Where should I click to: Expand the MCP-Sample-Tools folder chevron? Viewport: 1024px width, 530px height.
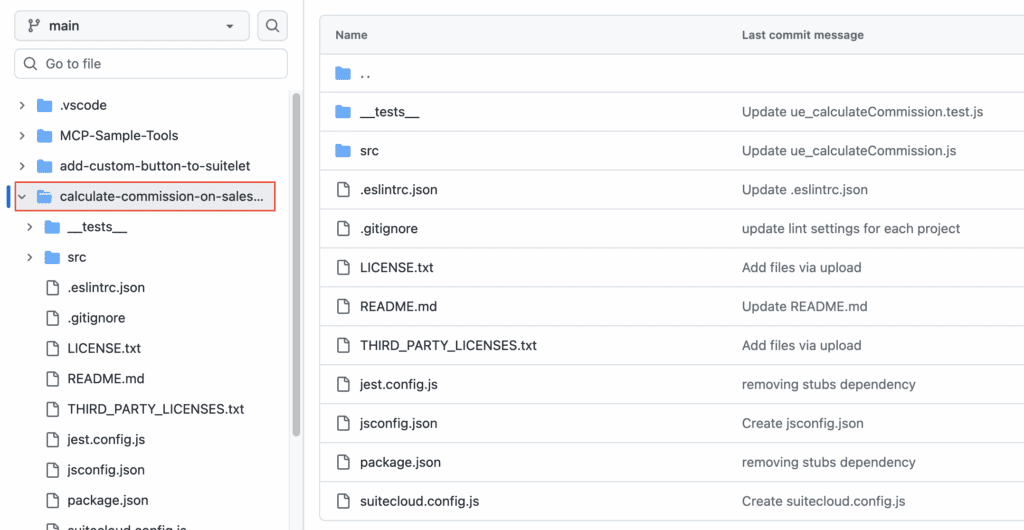point(22,136)
